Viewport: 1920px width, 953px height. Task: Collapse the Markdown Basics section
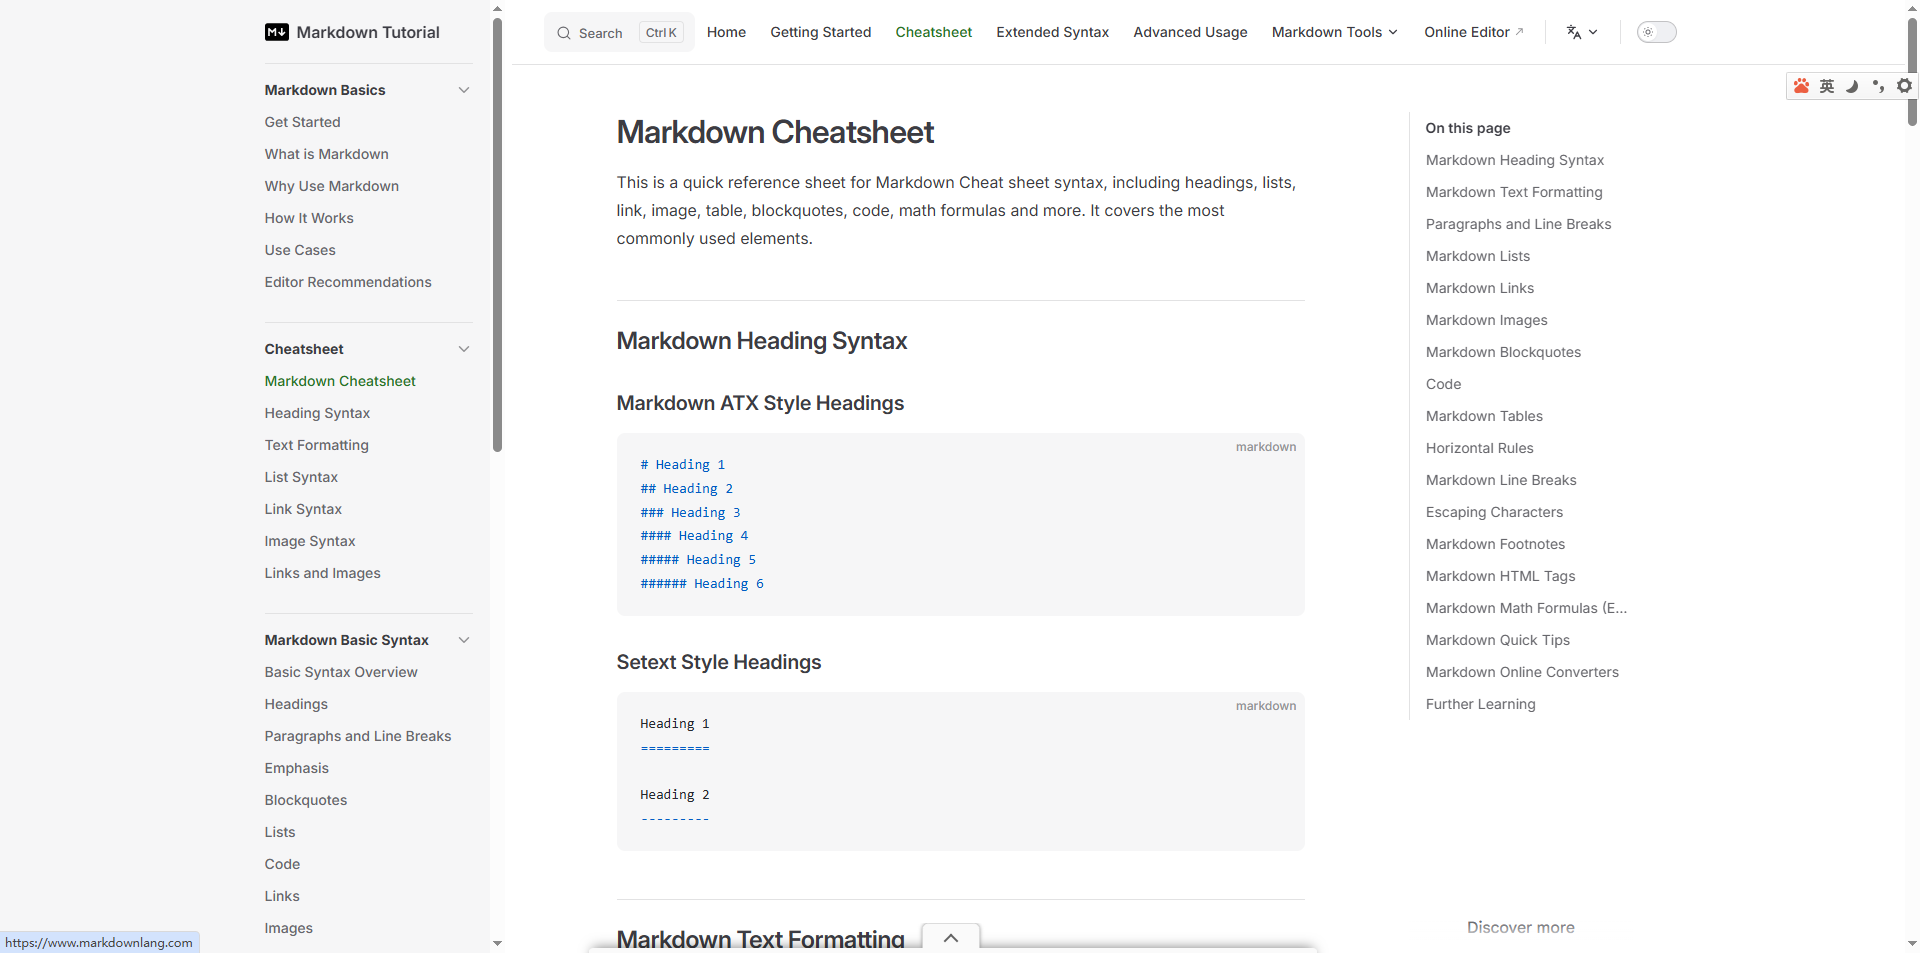coord(464,90)
